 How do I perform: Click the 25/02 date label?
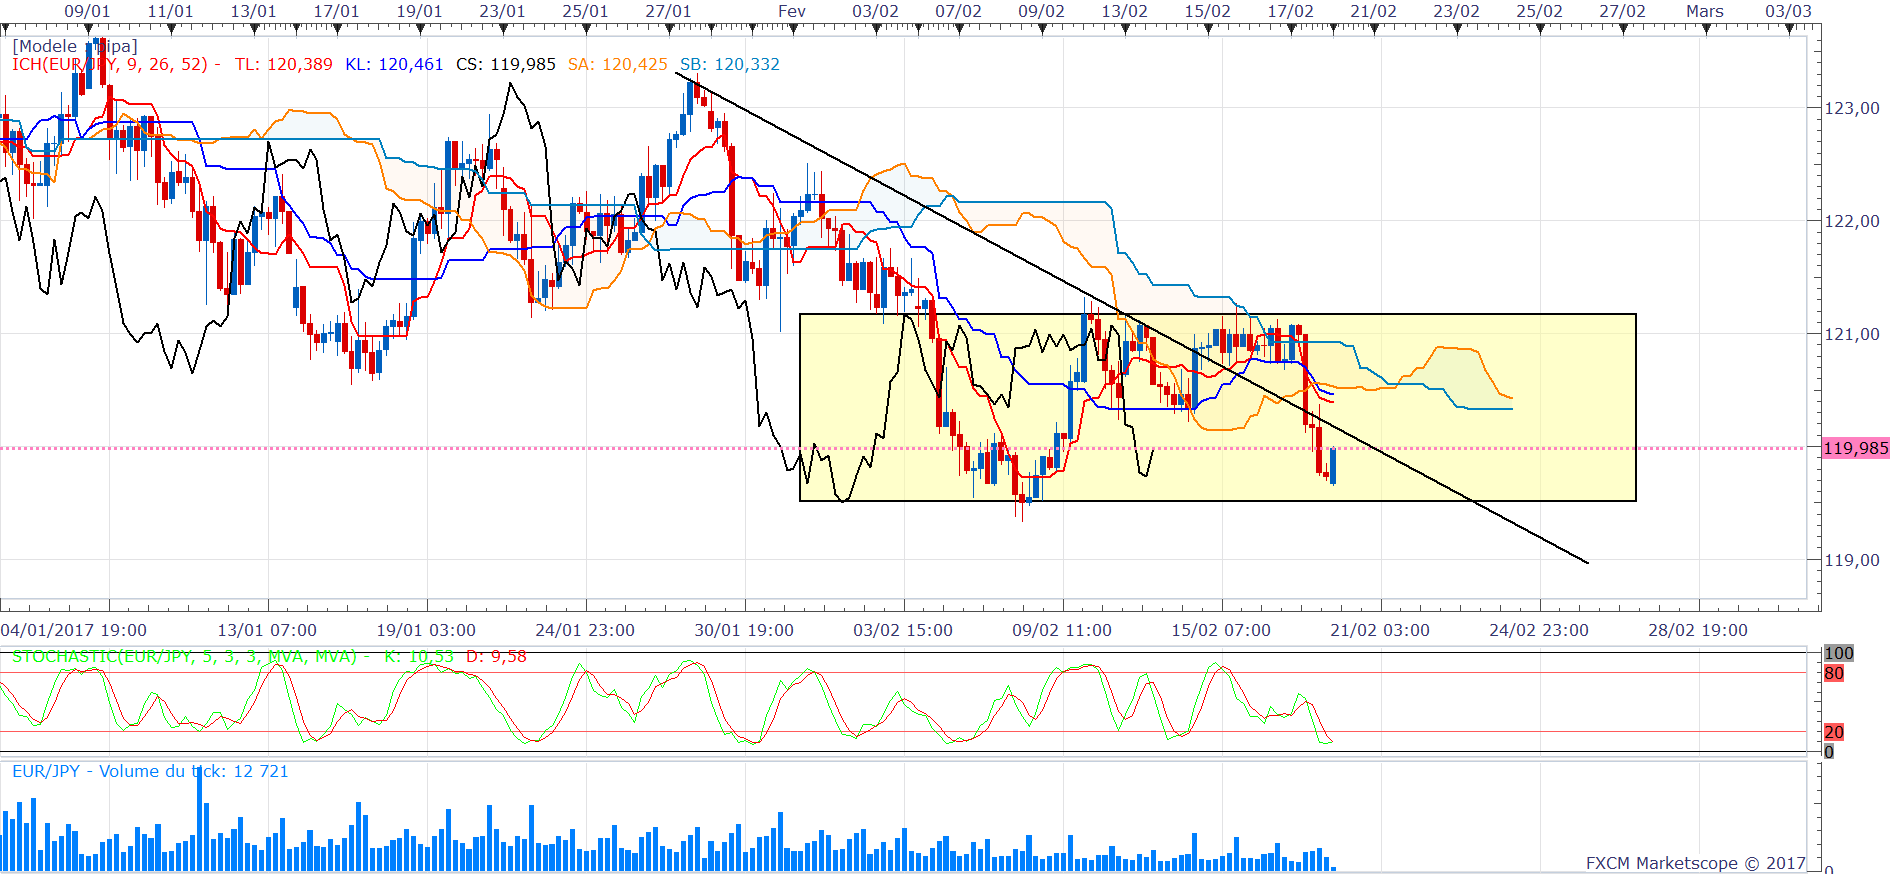[1539, 11]
